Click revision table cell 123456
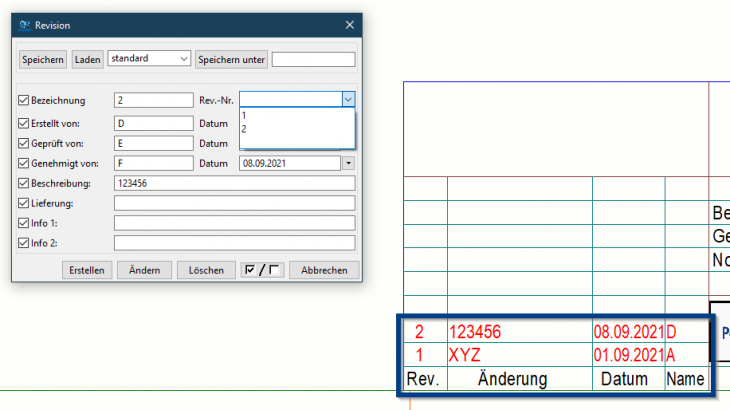 point(475,332)
